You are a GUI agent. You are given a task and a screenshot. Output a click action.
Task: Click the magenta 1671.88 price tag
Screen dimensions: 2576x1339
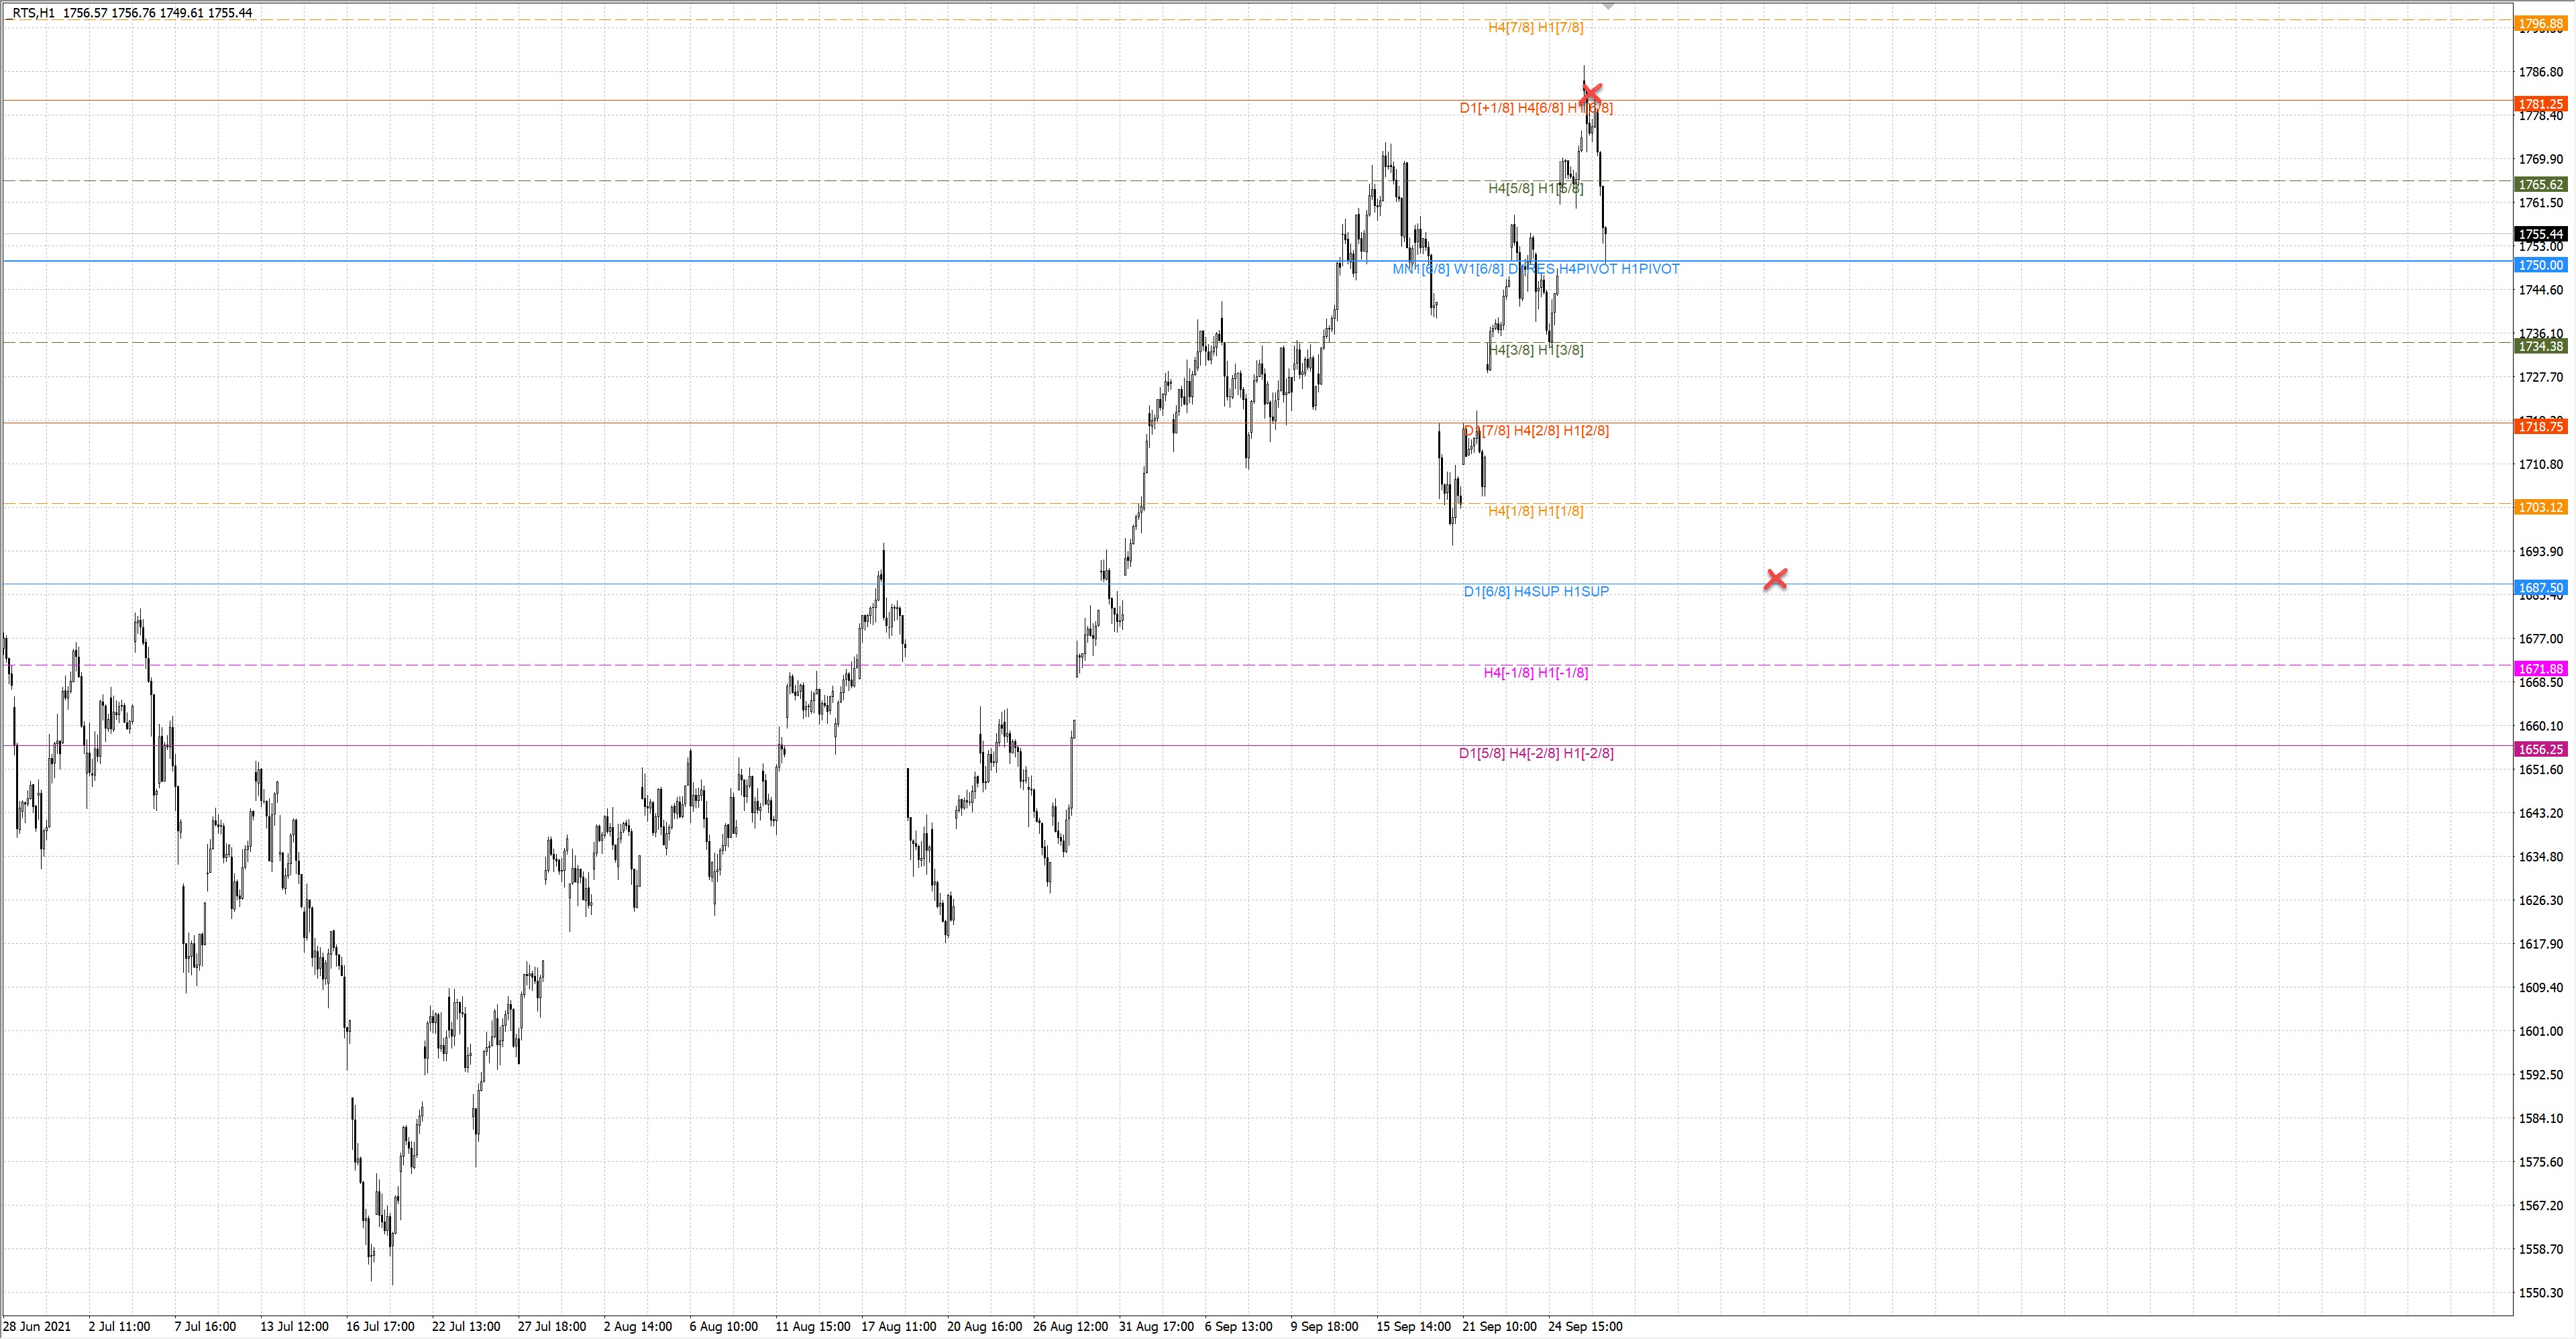2540,669
